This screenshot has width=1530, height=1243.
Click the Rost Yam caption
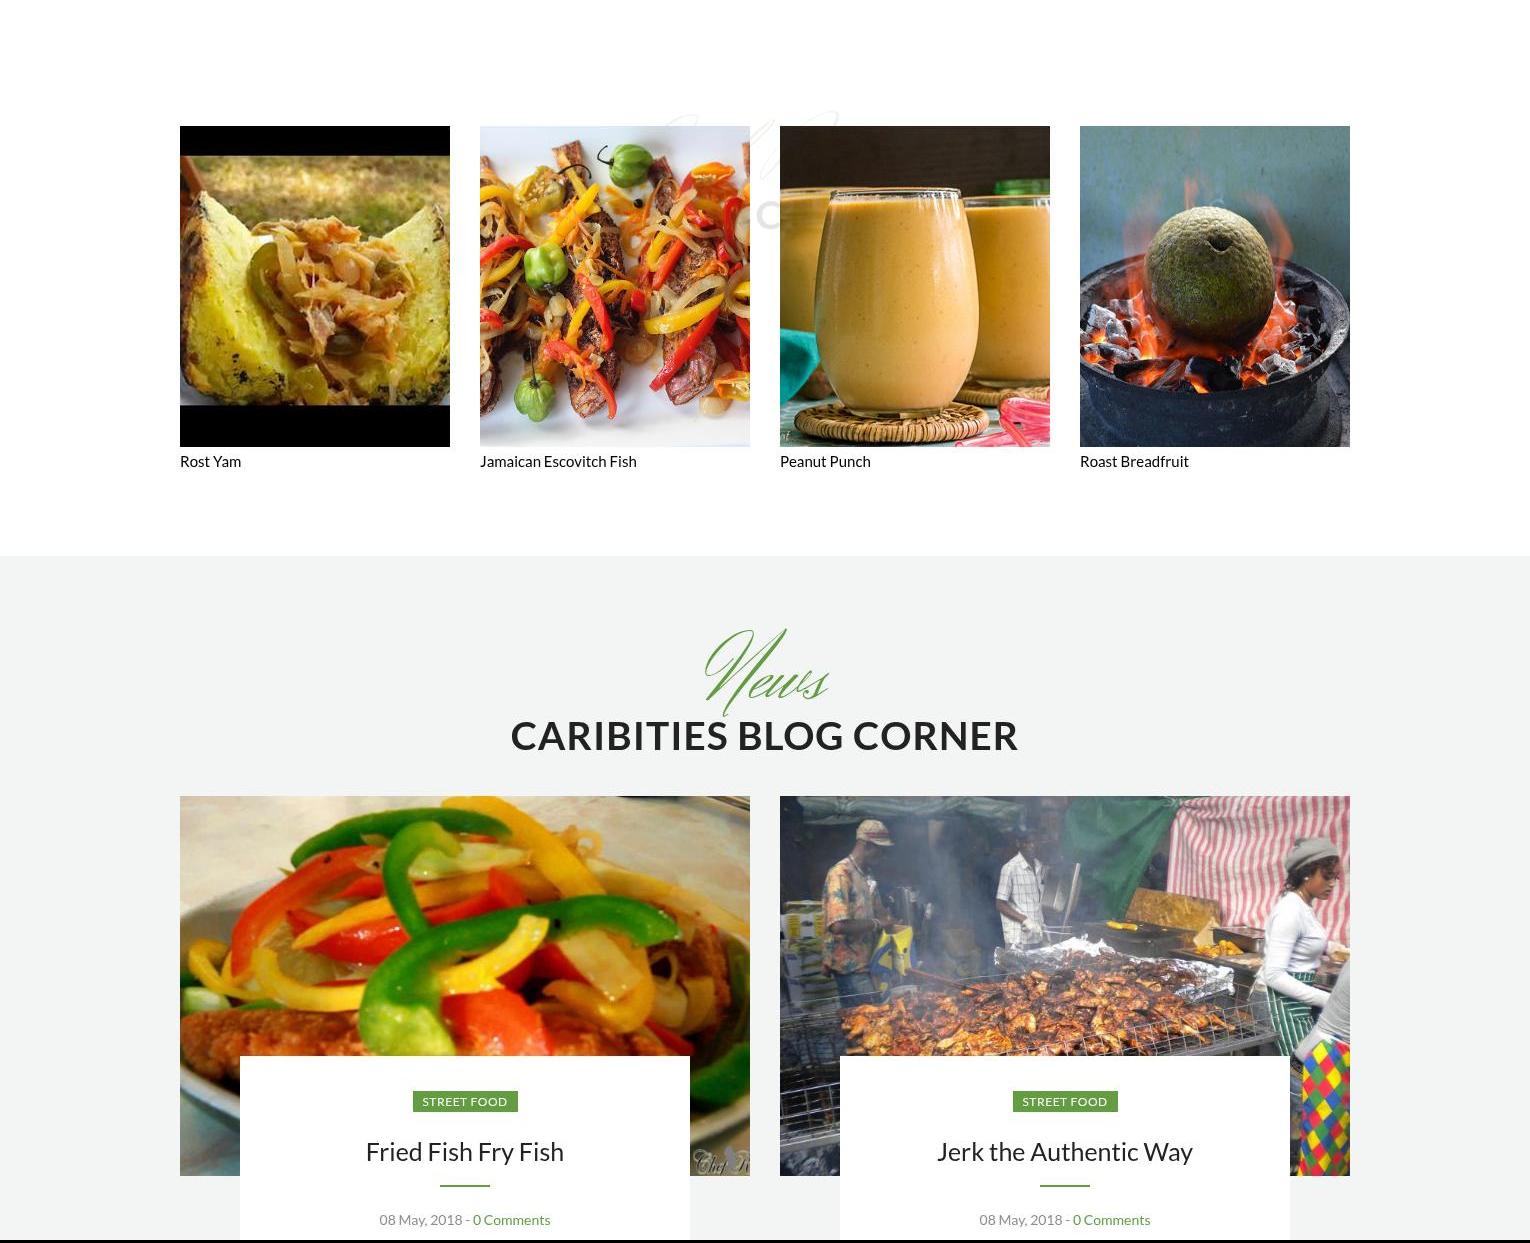[x=210, y=461]
